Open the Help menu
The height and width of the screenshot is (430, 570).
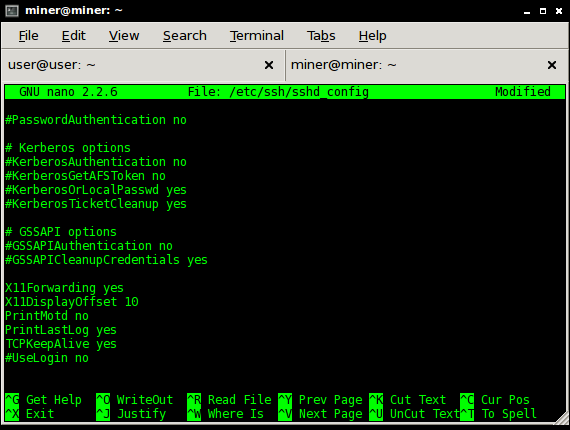pos(372,36)
